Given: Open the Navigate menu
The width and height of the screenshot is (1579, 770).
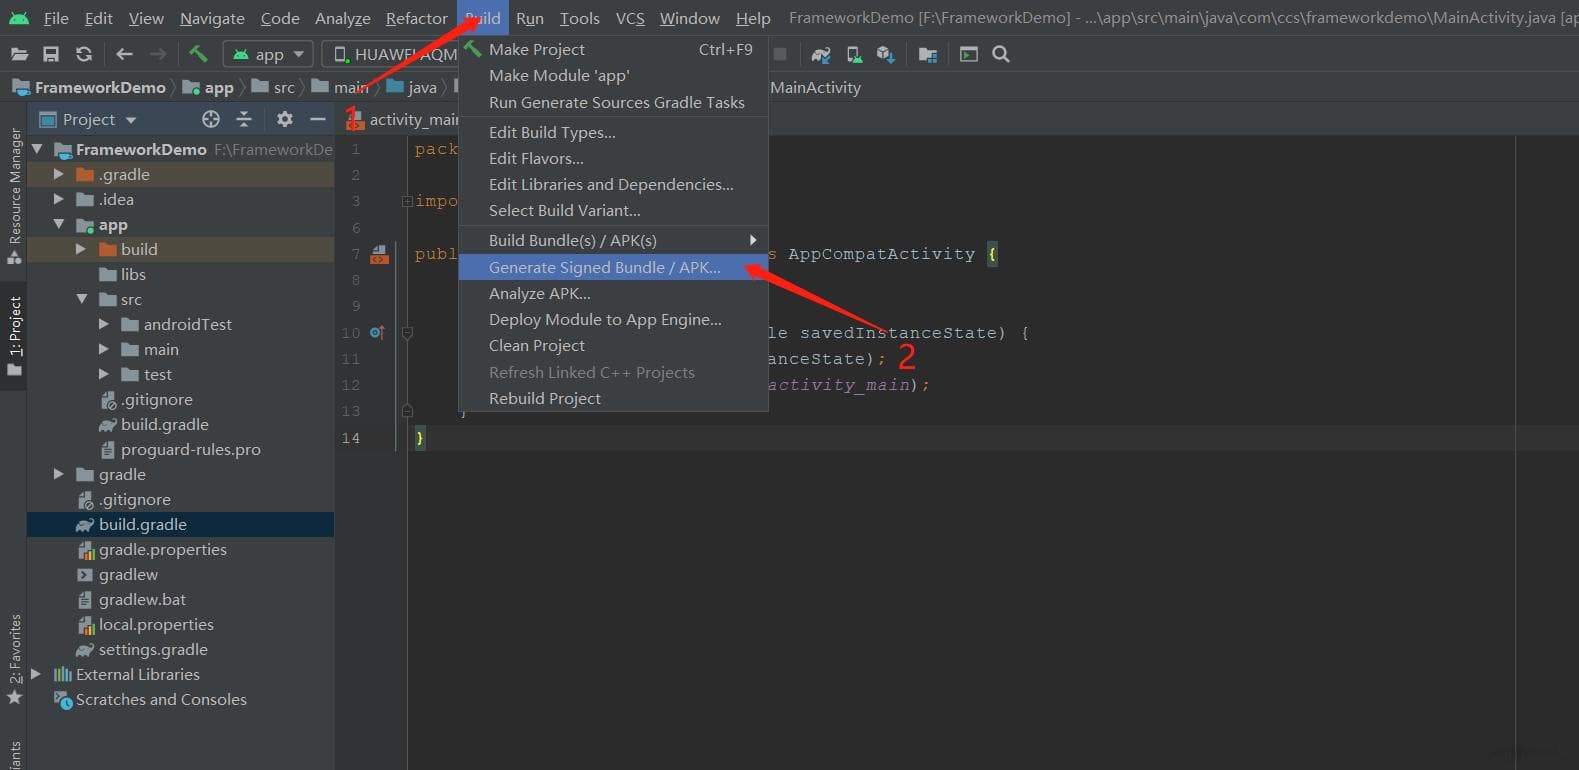Looking at the screenshot, I should pos(212,18).
